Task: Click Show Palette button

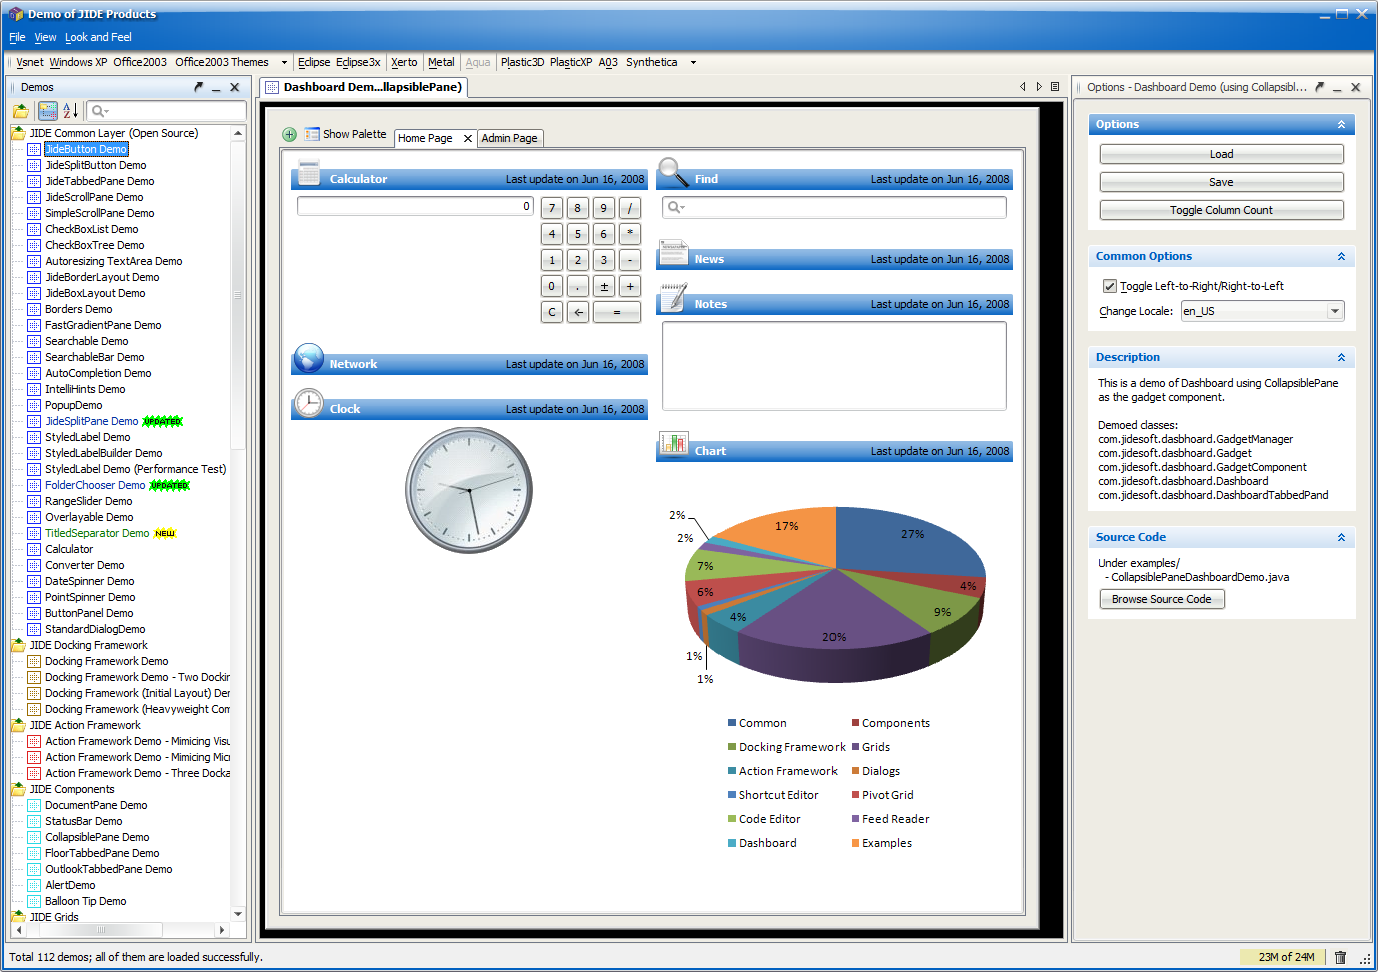Action: (345, 134)
